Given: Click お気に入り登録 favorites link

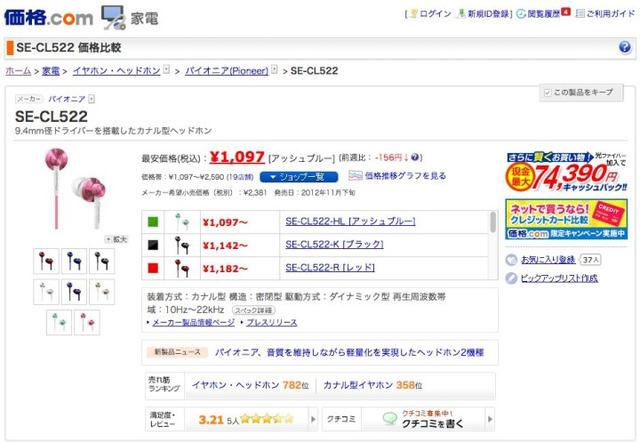Looking at the screenshot, I should click(x=548, y=260).
